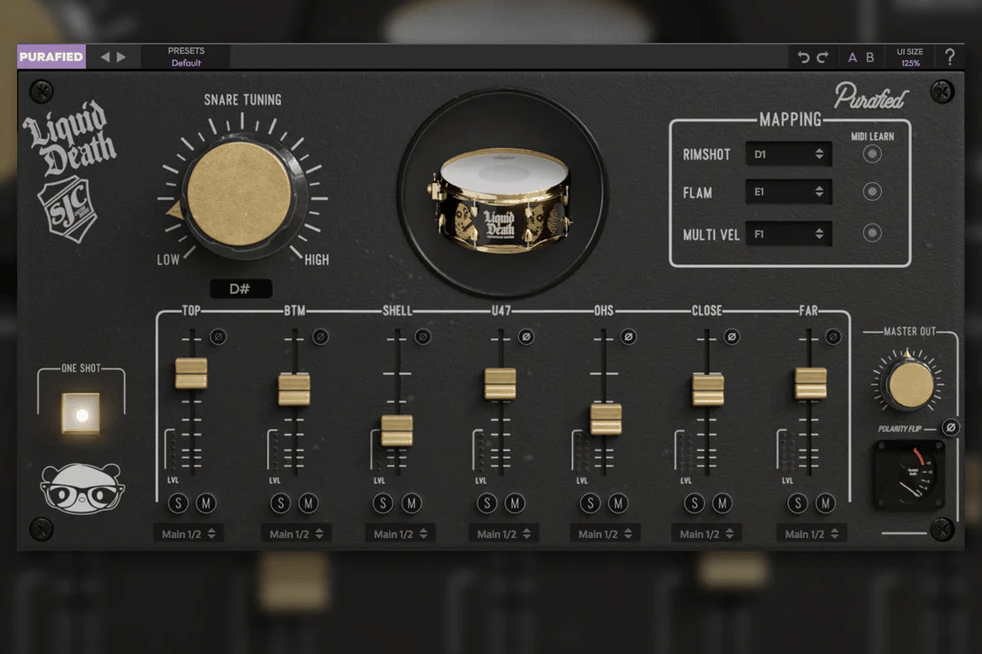Mute the U47 channel
The height and width of the screenshot is (654, 982).
(x=515, y=503)
